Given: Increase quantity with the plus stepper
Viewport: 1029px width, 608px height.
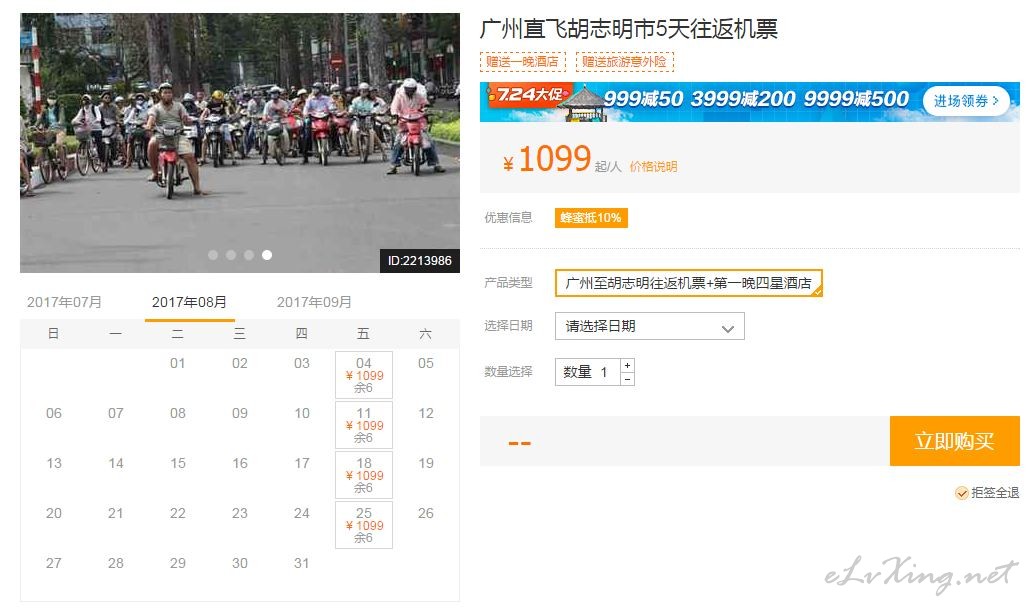Looking at the screenshot, I should [x=627, y=365].
